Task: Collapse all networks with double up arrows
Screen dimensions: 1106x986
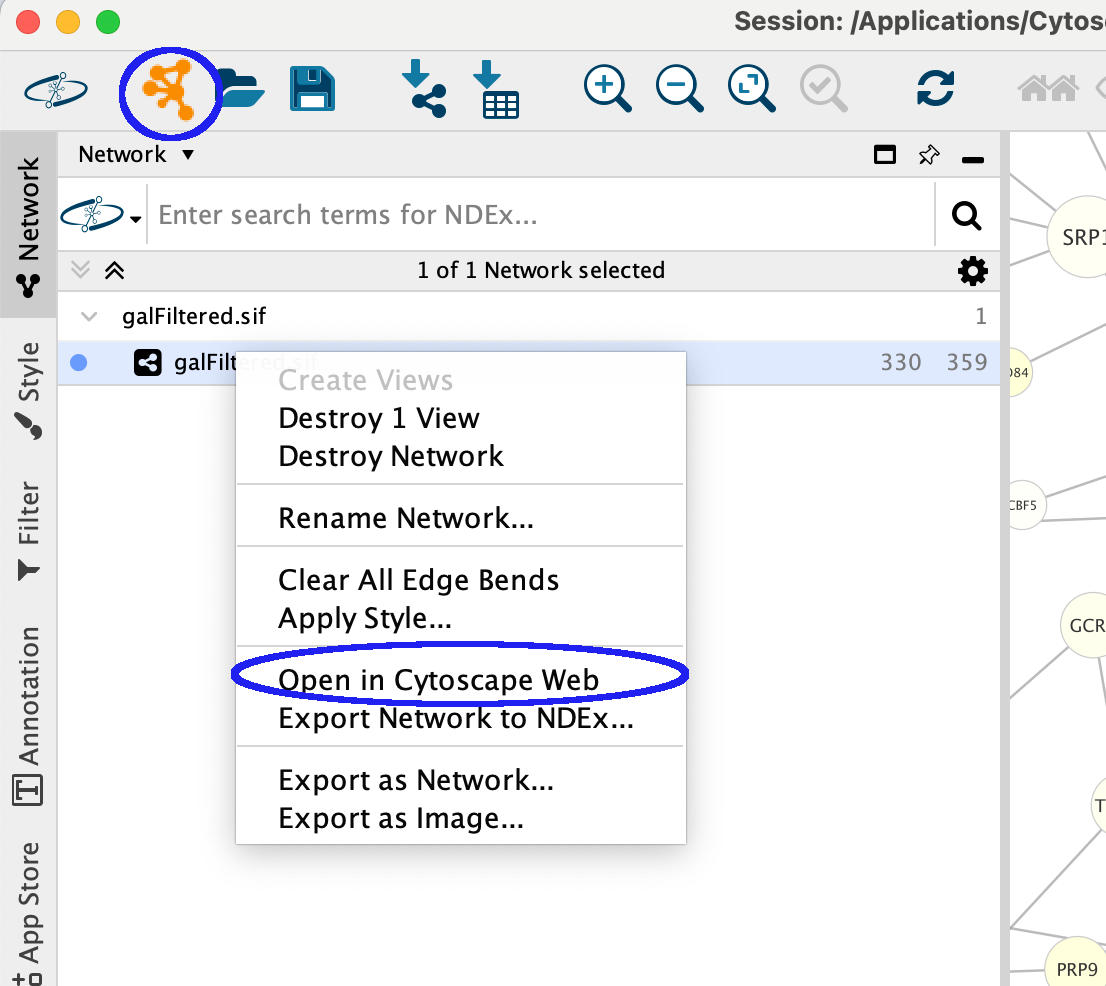Action: [115, 270]
